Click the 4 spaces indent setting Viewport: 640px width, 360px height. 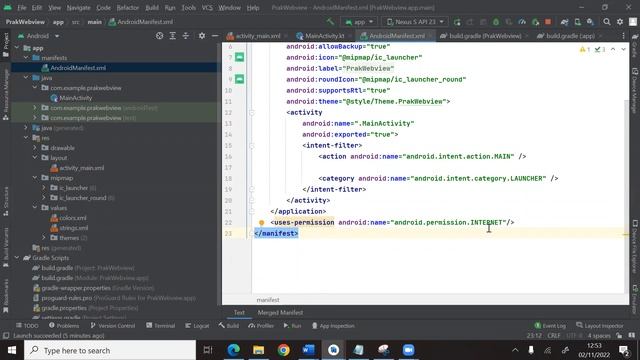click(x=599, y=336)
